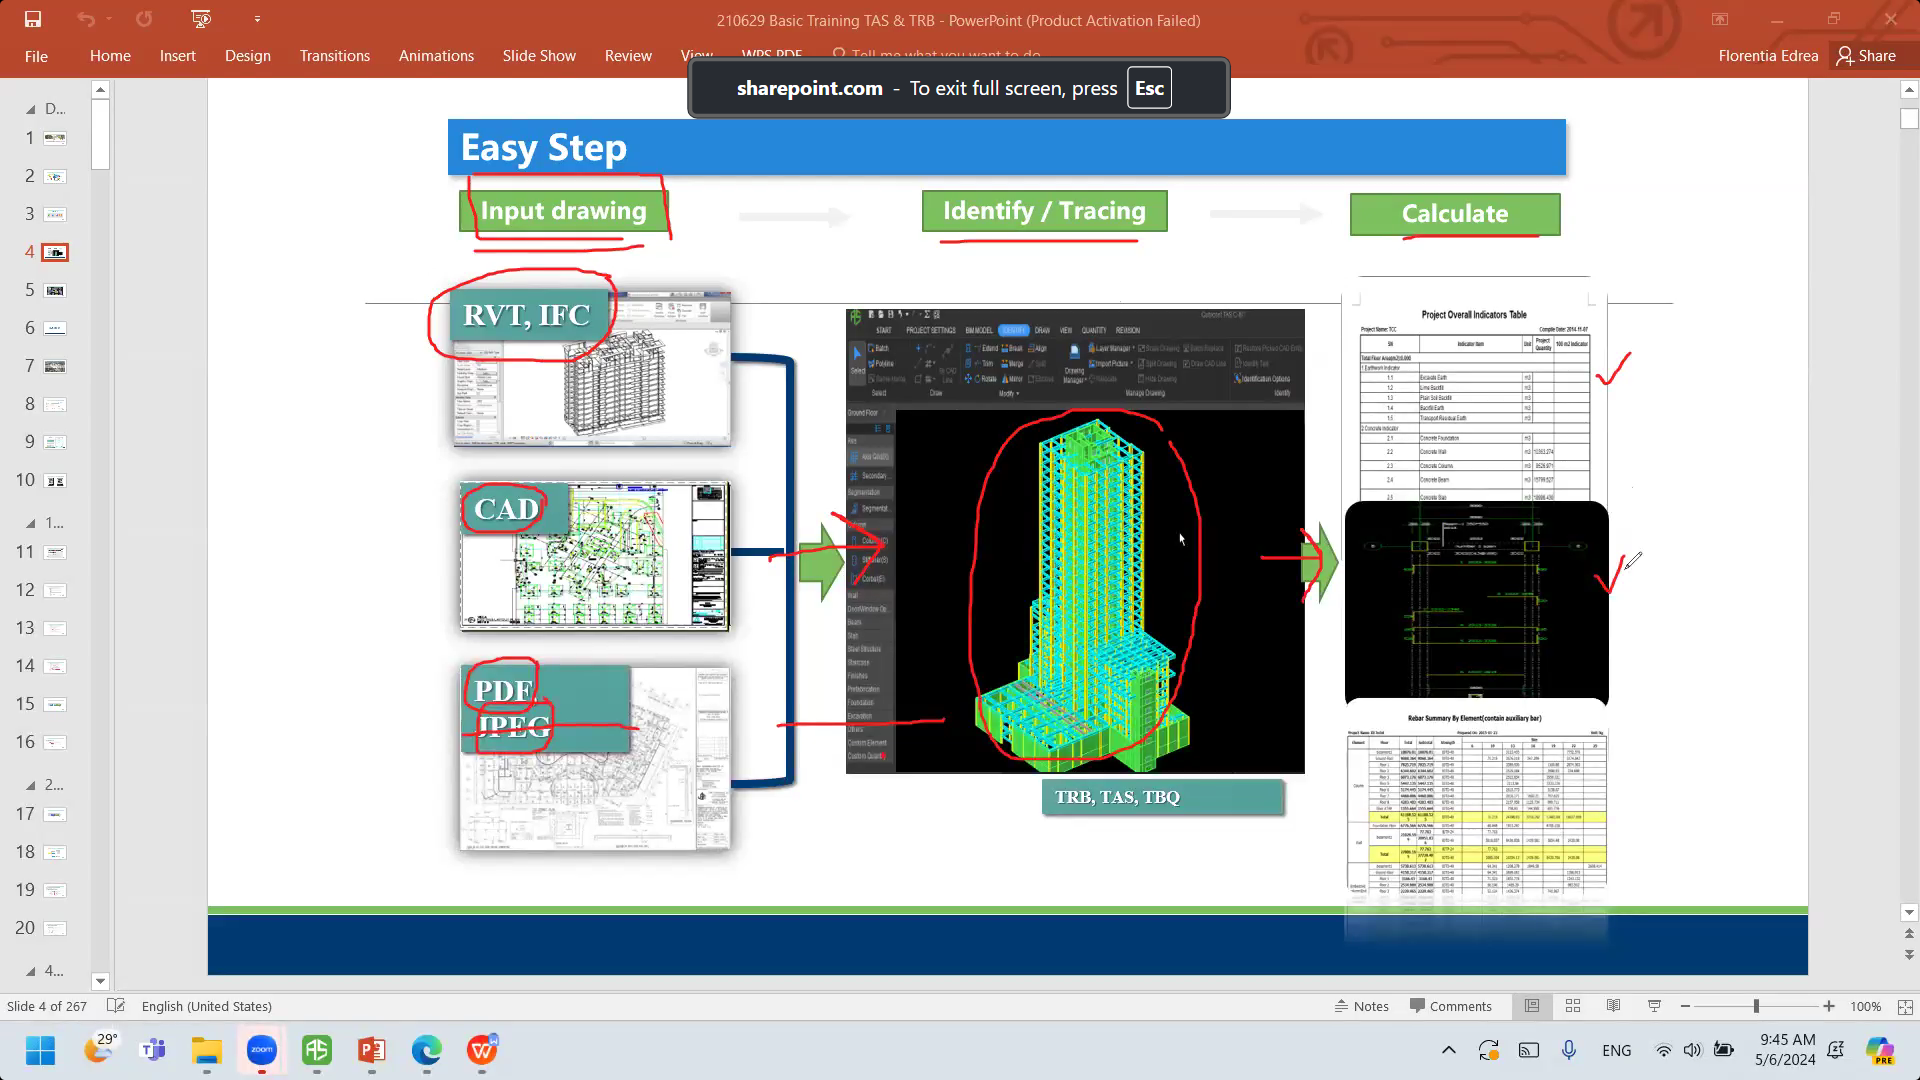The height and width of the screenshot is (1080, 1920).
Task: Switch to Slide Sorter view
Action: [x=1573, y=1006]
